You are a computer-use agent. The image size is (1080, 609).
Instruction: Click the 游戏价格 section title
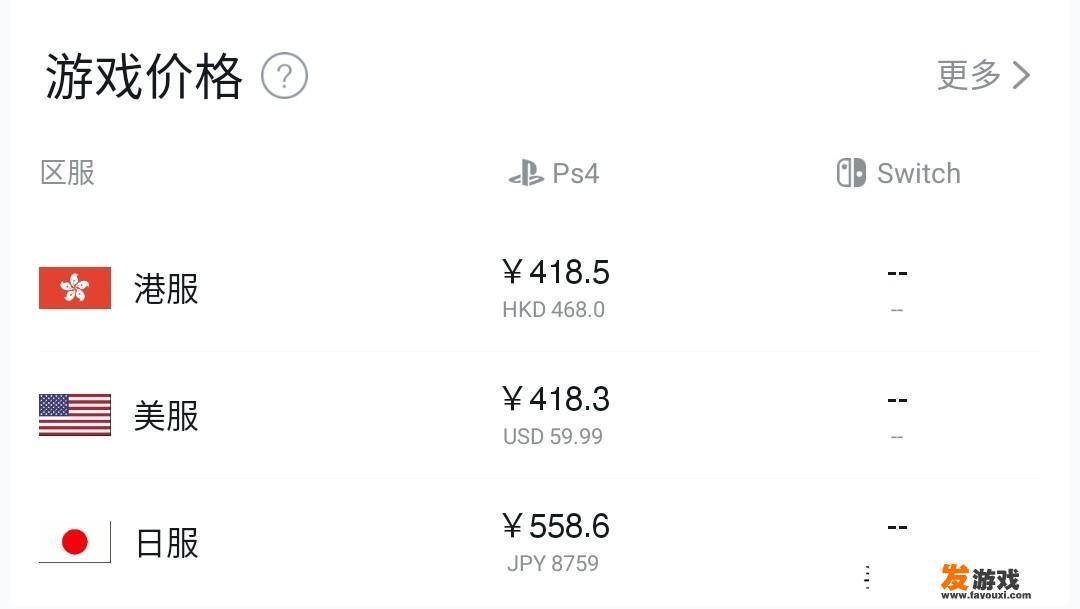click(x=144, y=76)
